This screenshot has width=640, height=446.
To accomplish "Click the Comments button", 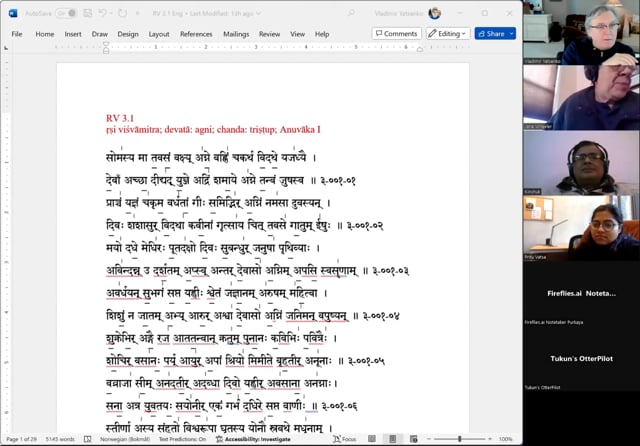I will pos(397,33).
